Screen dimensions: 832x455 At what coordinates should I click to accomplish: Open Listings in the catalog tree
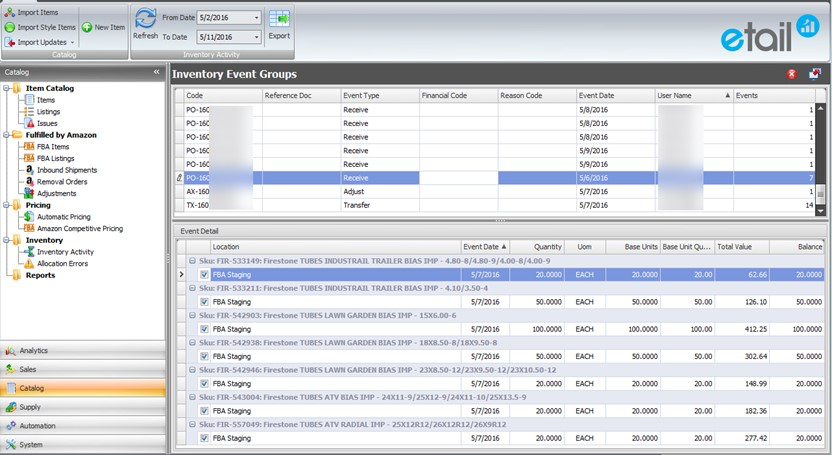point(48,111)
